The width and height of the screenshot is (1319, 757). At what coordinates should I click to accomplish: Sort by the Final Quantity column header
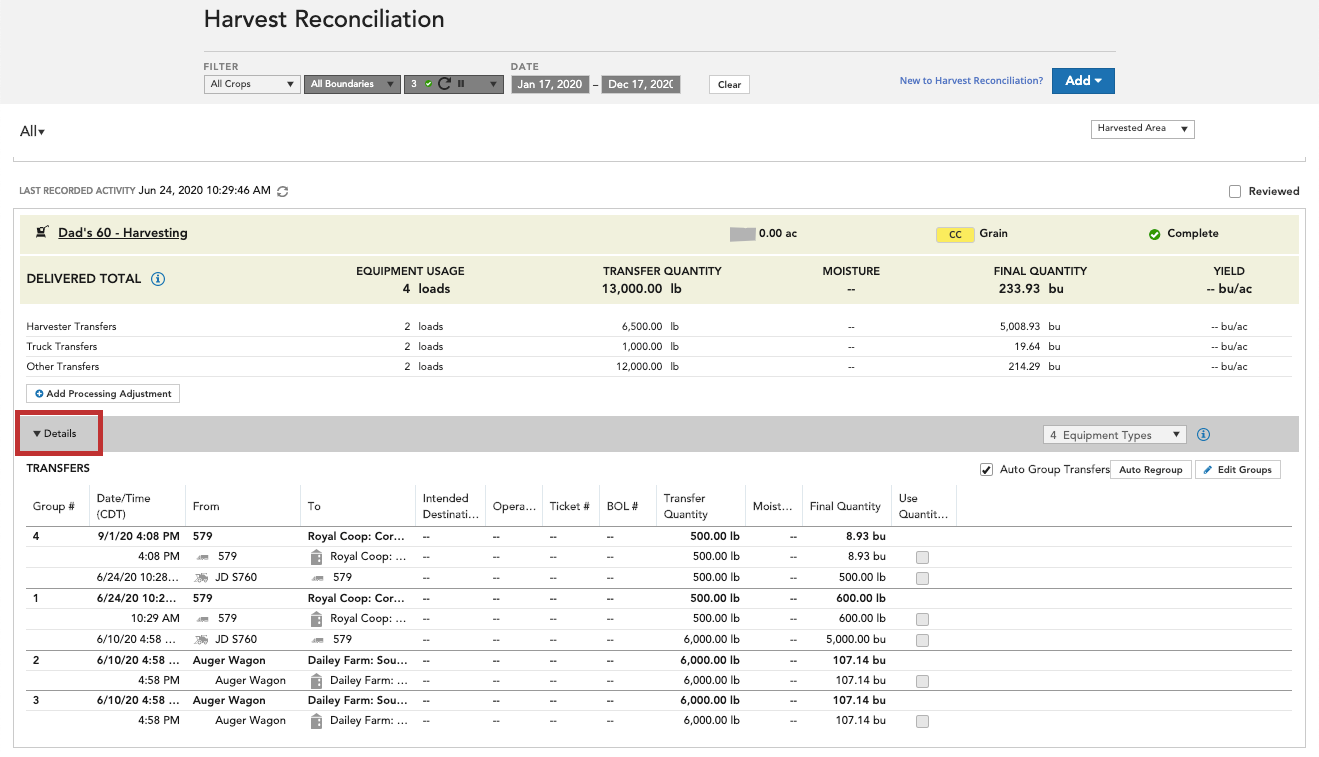pyautogui.click(x=846, y=506)
